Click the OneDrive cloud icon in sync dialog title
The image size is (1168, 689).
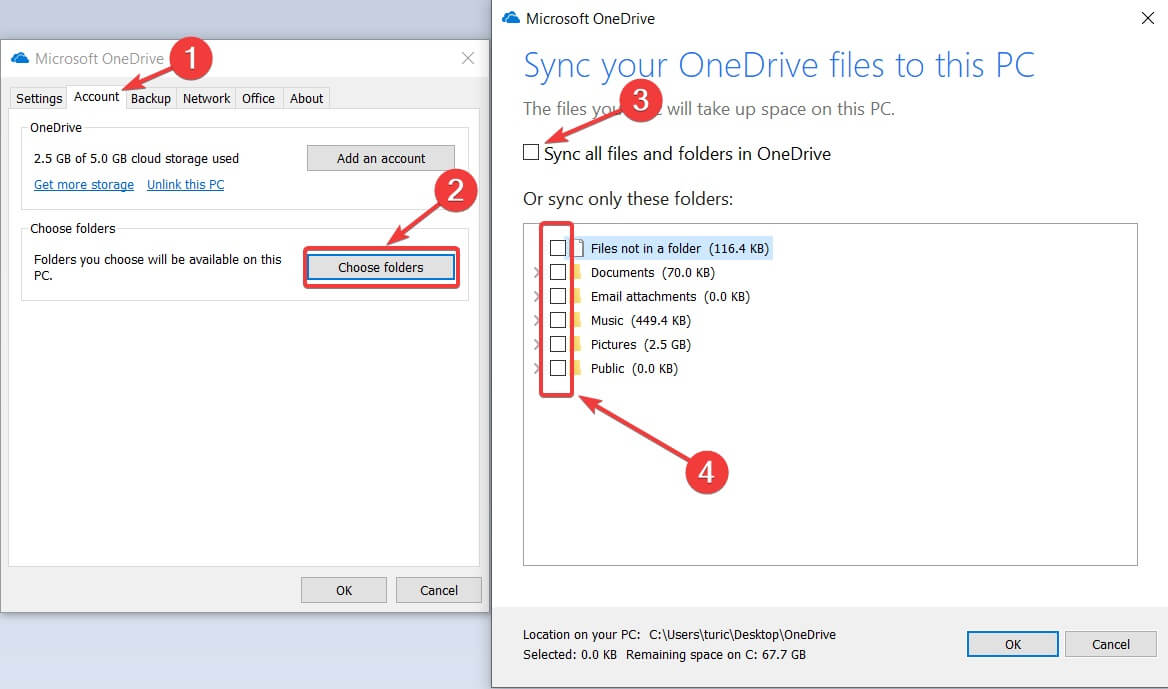tap(511, 18)
